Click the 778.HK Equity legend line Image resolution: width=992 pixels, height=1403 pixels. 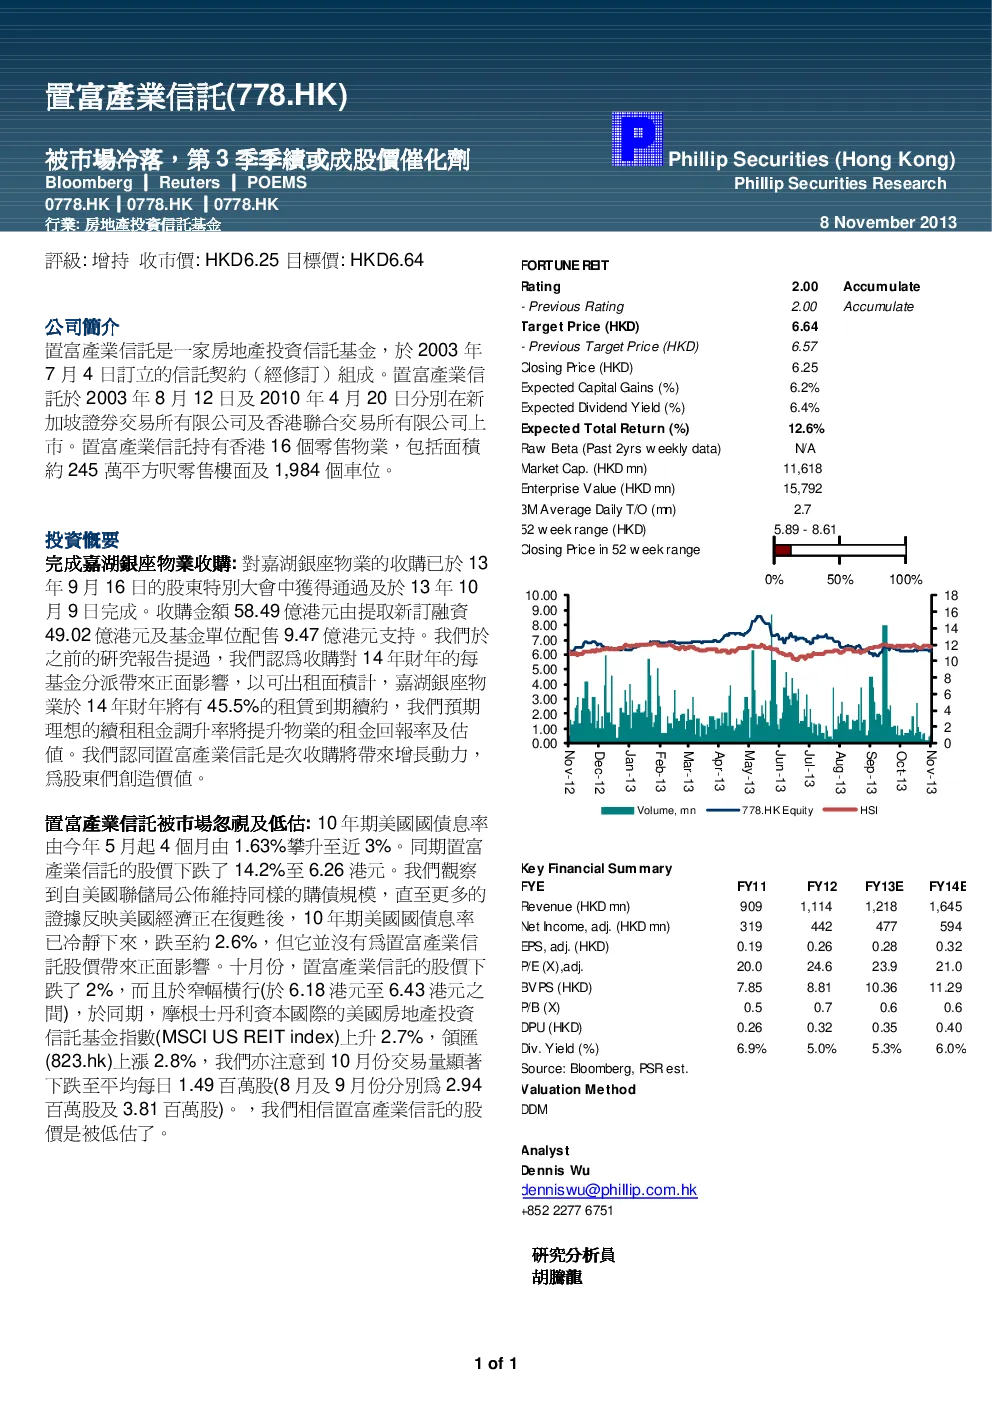[x=723, y=811]
